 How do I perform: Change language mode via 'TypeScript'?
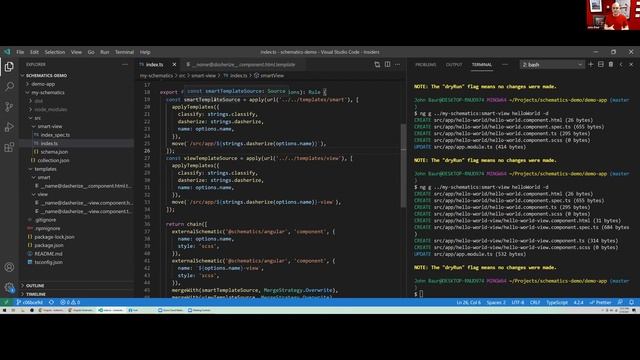[557, 302]
